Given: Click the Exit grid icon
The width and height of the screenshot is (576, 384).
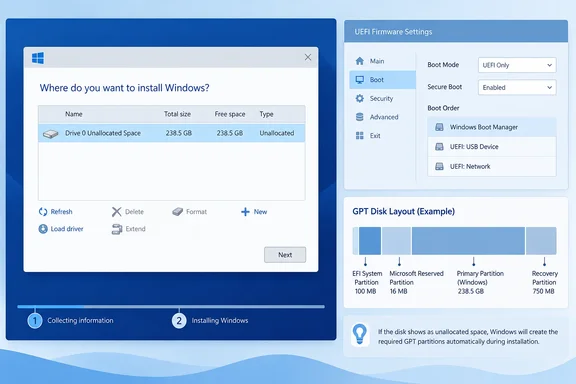Looking at the screenshot, I should [360, 136].
